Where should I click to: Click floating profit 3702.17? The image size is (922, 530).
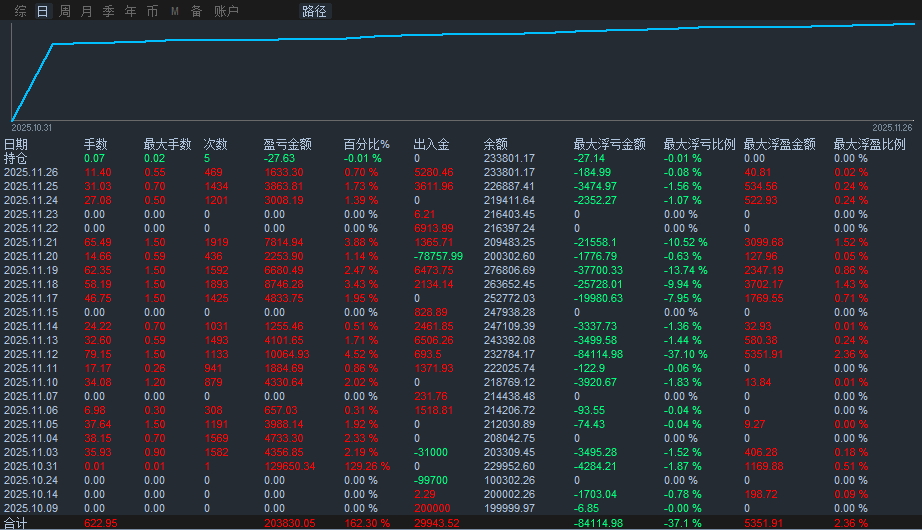click(x=764, y=285)
